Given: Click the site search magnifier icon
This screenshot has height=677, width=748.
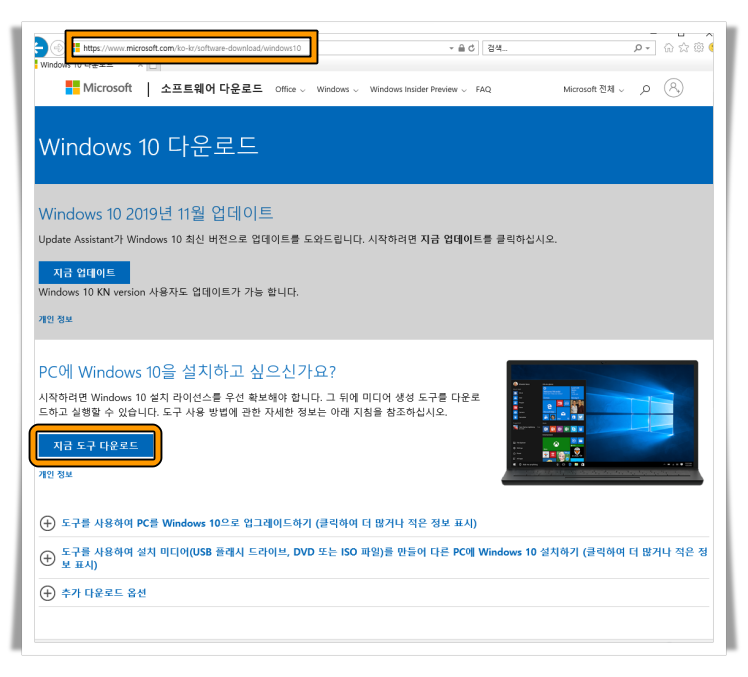Looking at the screenshot, I should (645, 89).
